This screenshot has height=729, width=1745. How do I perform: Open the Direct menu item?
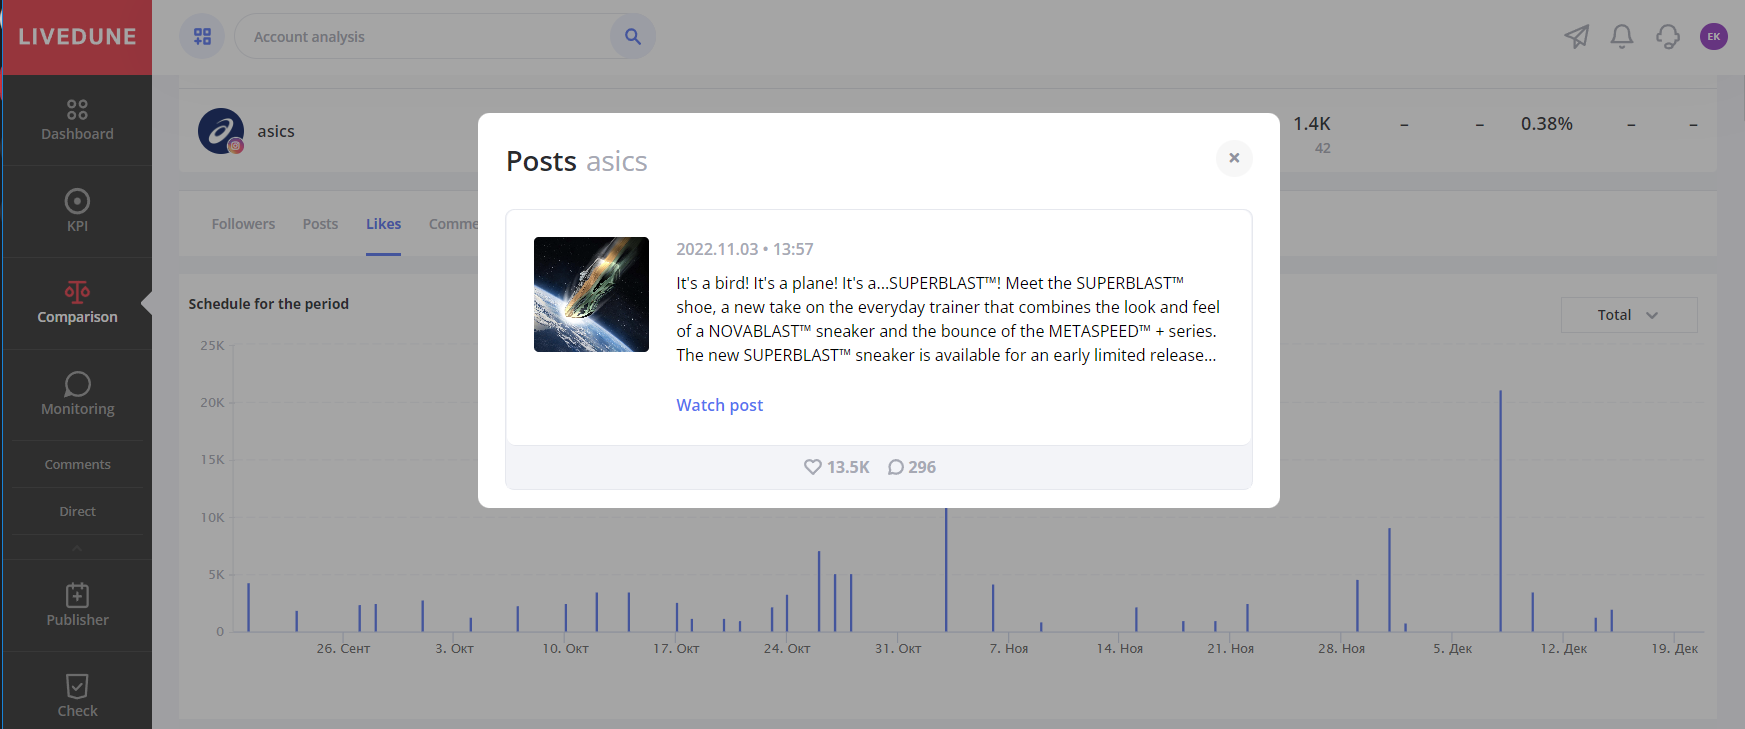click(77, 512)
